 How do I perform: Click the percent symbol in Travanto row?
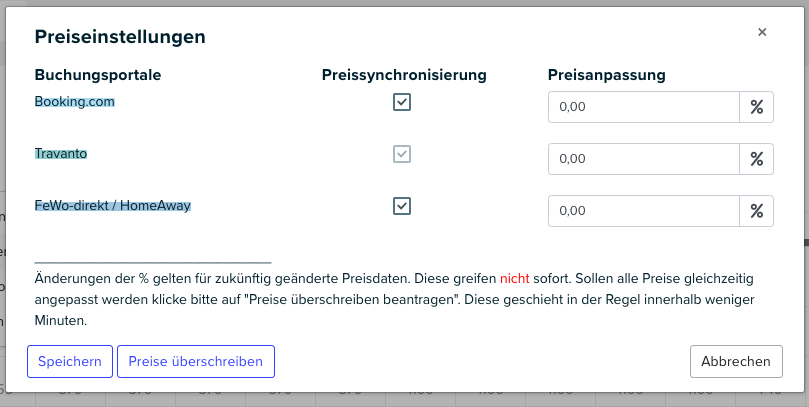click(x=756, y=159)
